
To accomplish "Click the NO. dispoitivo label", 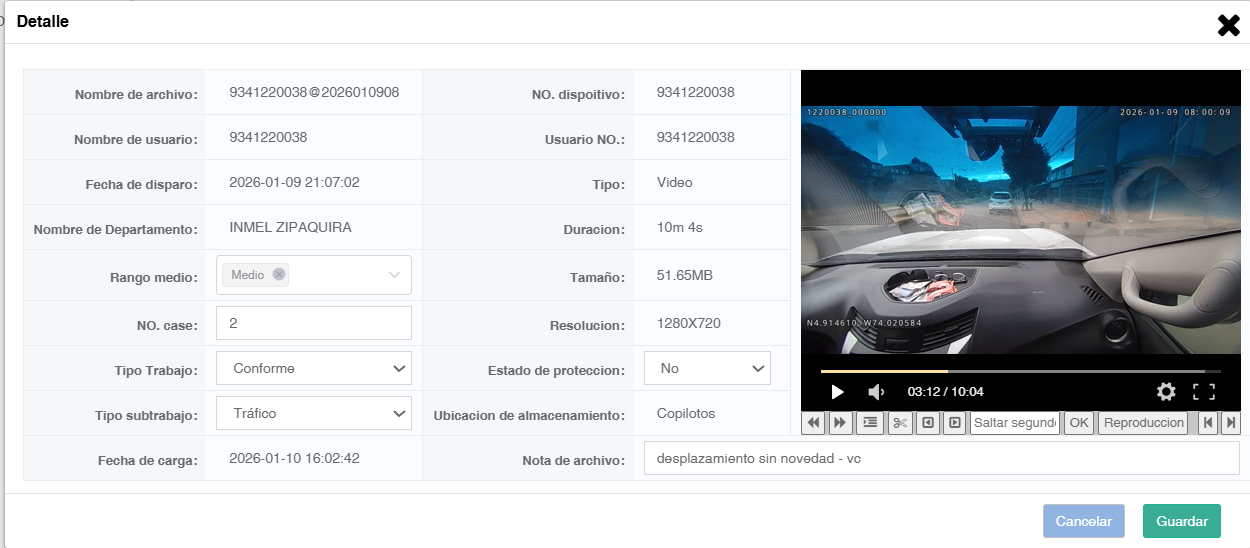I will [x=578, y=95].
